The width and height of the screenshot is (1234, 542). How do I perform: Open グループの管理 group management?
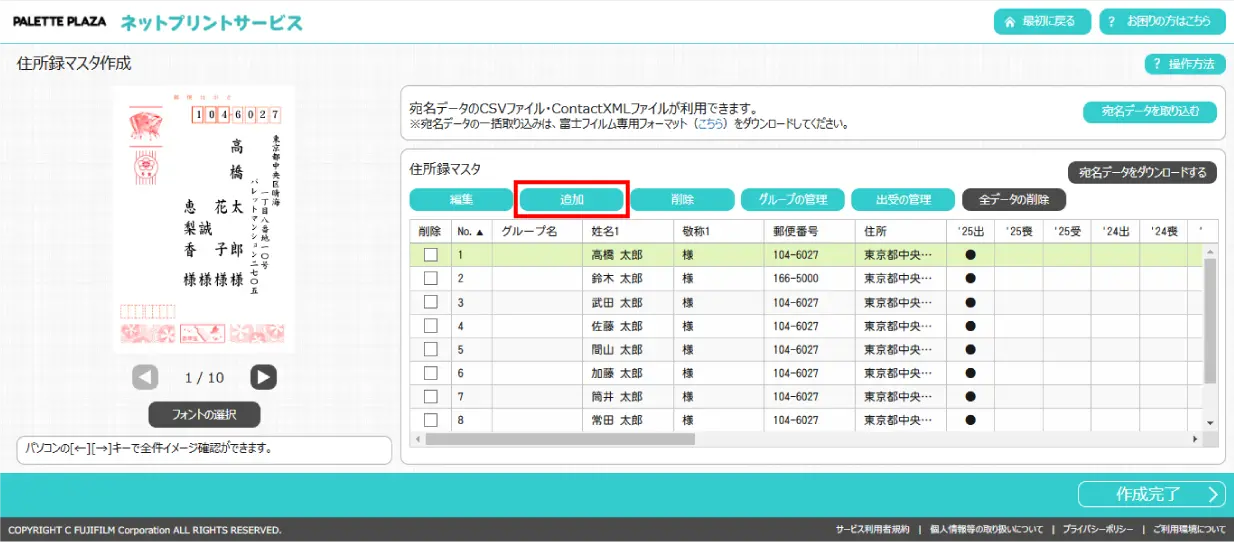pos(792,199)
